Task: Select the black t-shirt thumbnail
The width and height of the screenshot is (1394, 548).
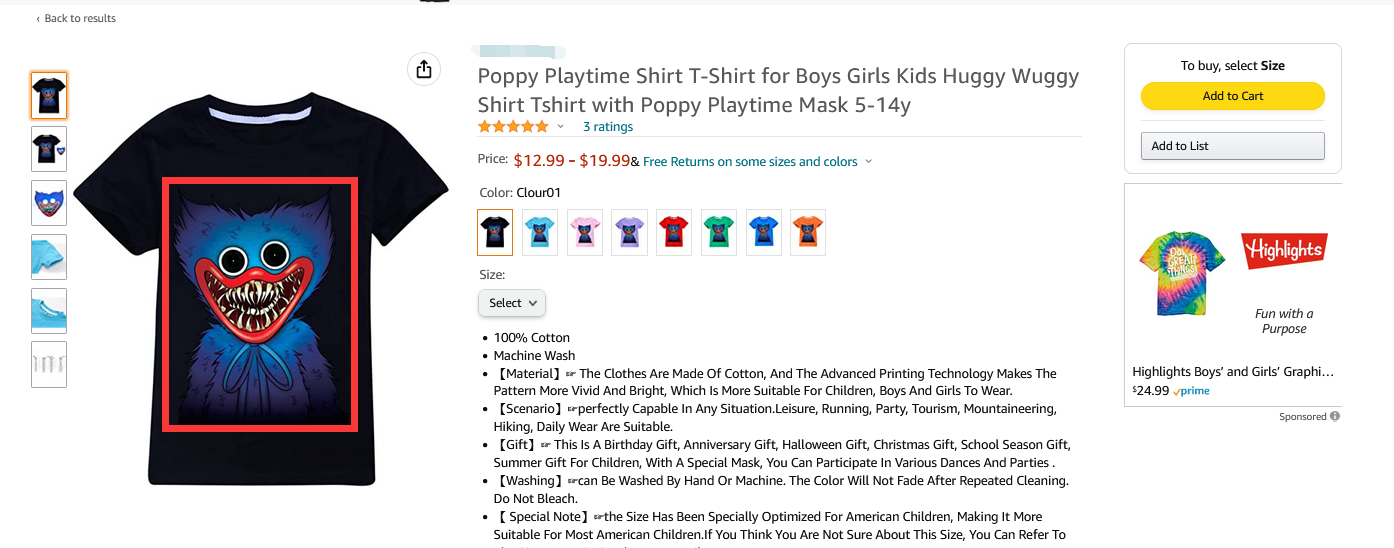Action: 49,95
